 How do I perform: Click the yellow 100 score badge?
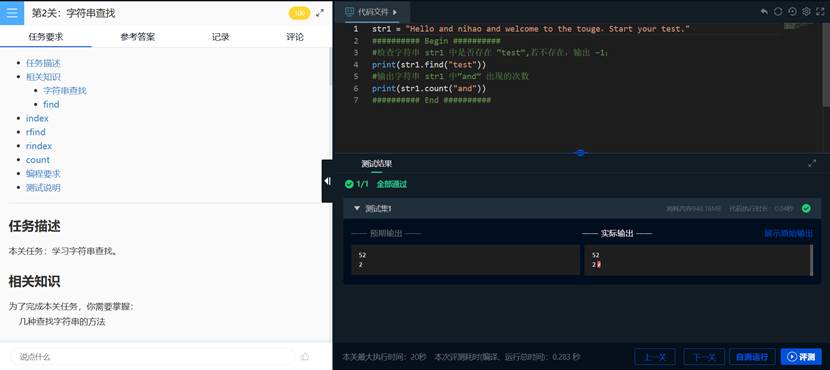click(299, 13)
